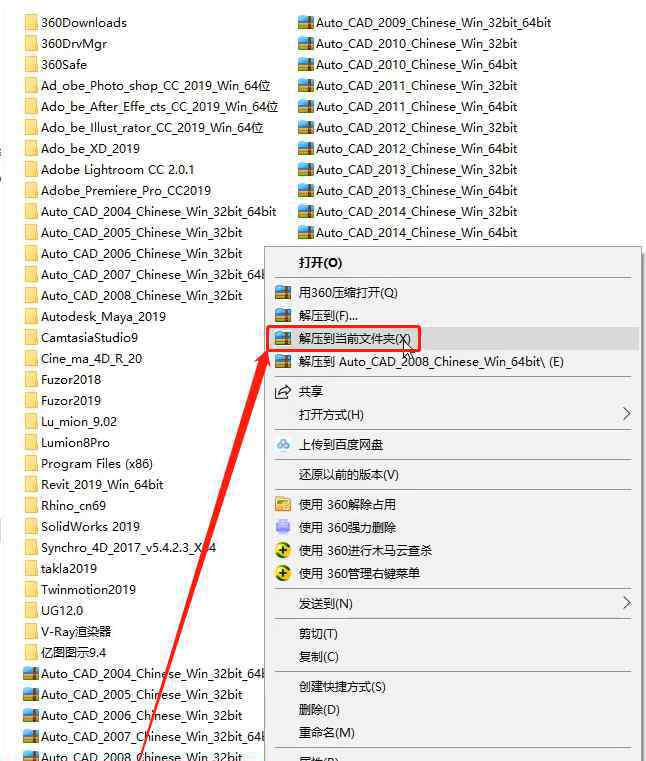Viewport: 646px width, 761px height.
Task: Click the archive icon of Auto_CAD_2012_Chinese_Win_64bit
Action: pyautogui.click(x=306, y=149)
